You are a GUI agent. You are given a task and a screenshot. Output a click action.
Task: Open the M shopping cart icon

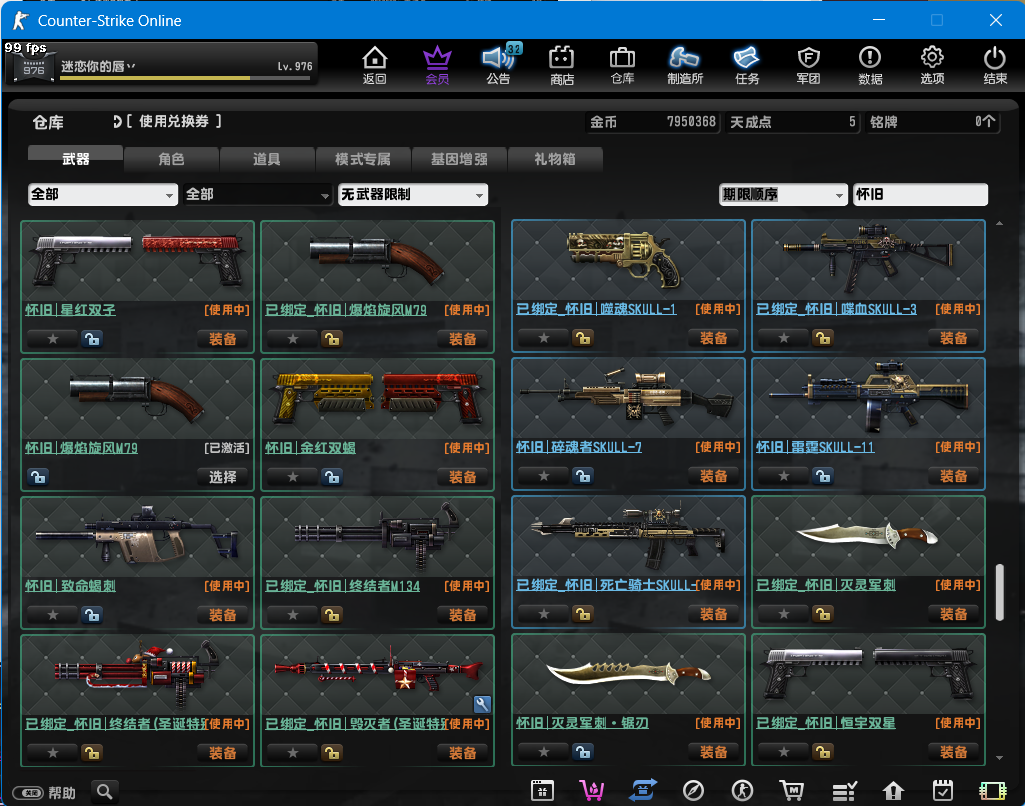click(792, 791)
